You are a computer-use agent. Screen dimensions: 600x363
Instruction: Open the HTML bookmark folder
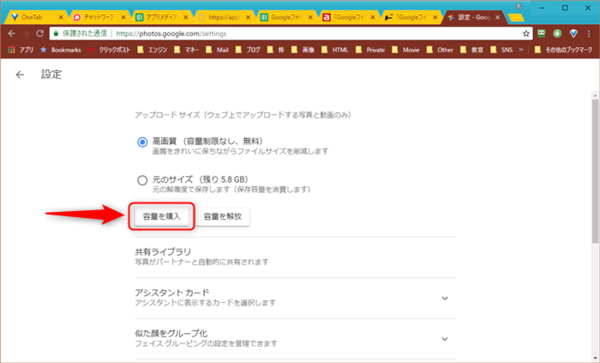pos(335,50)
